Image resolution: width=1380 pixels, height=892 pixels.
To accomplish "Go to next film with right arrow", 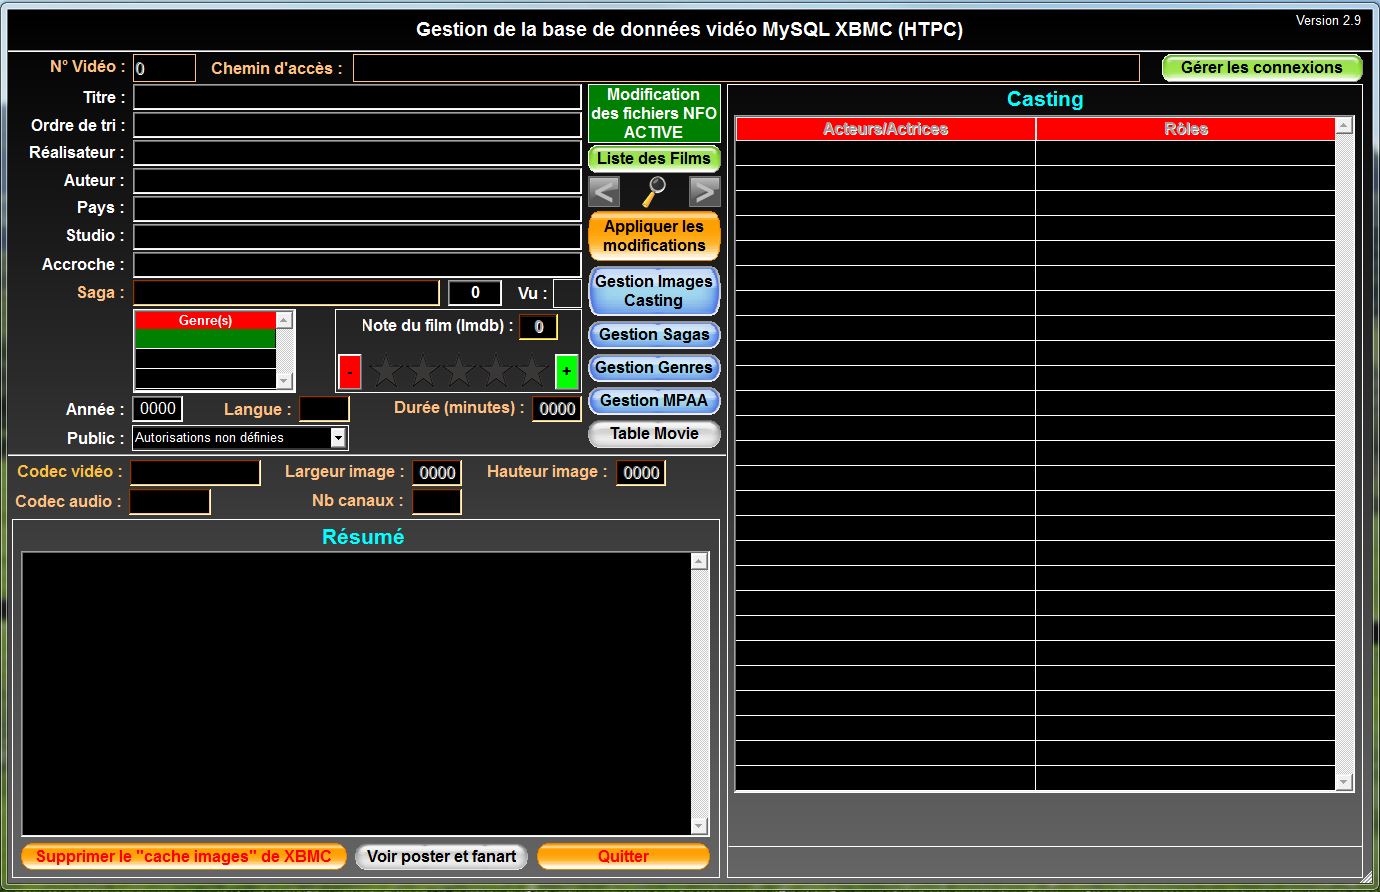I will coord(704,191).
